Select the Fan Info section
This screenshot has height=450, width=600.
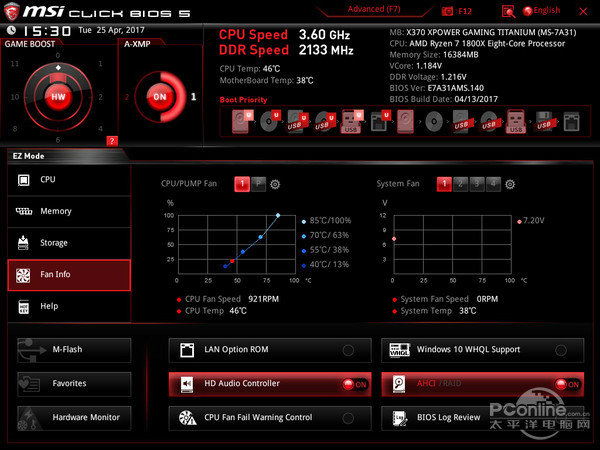click(69, 275)
